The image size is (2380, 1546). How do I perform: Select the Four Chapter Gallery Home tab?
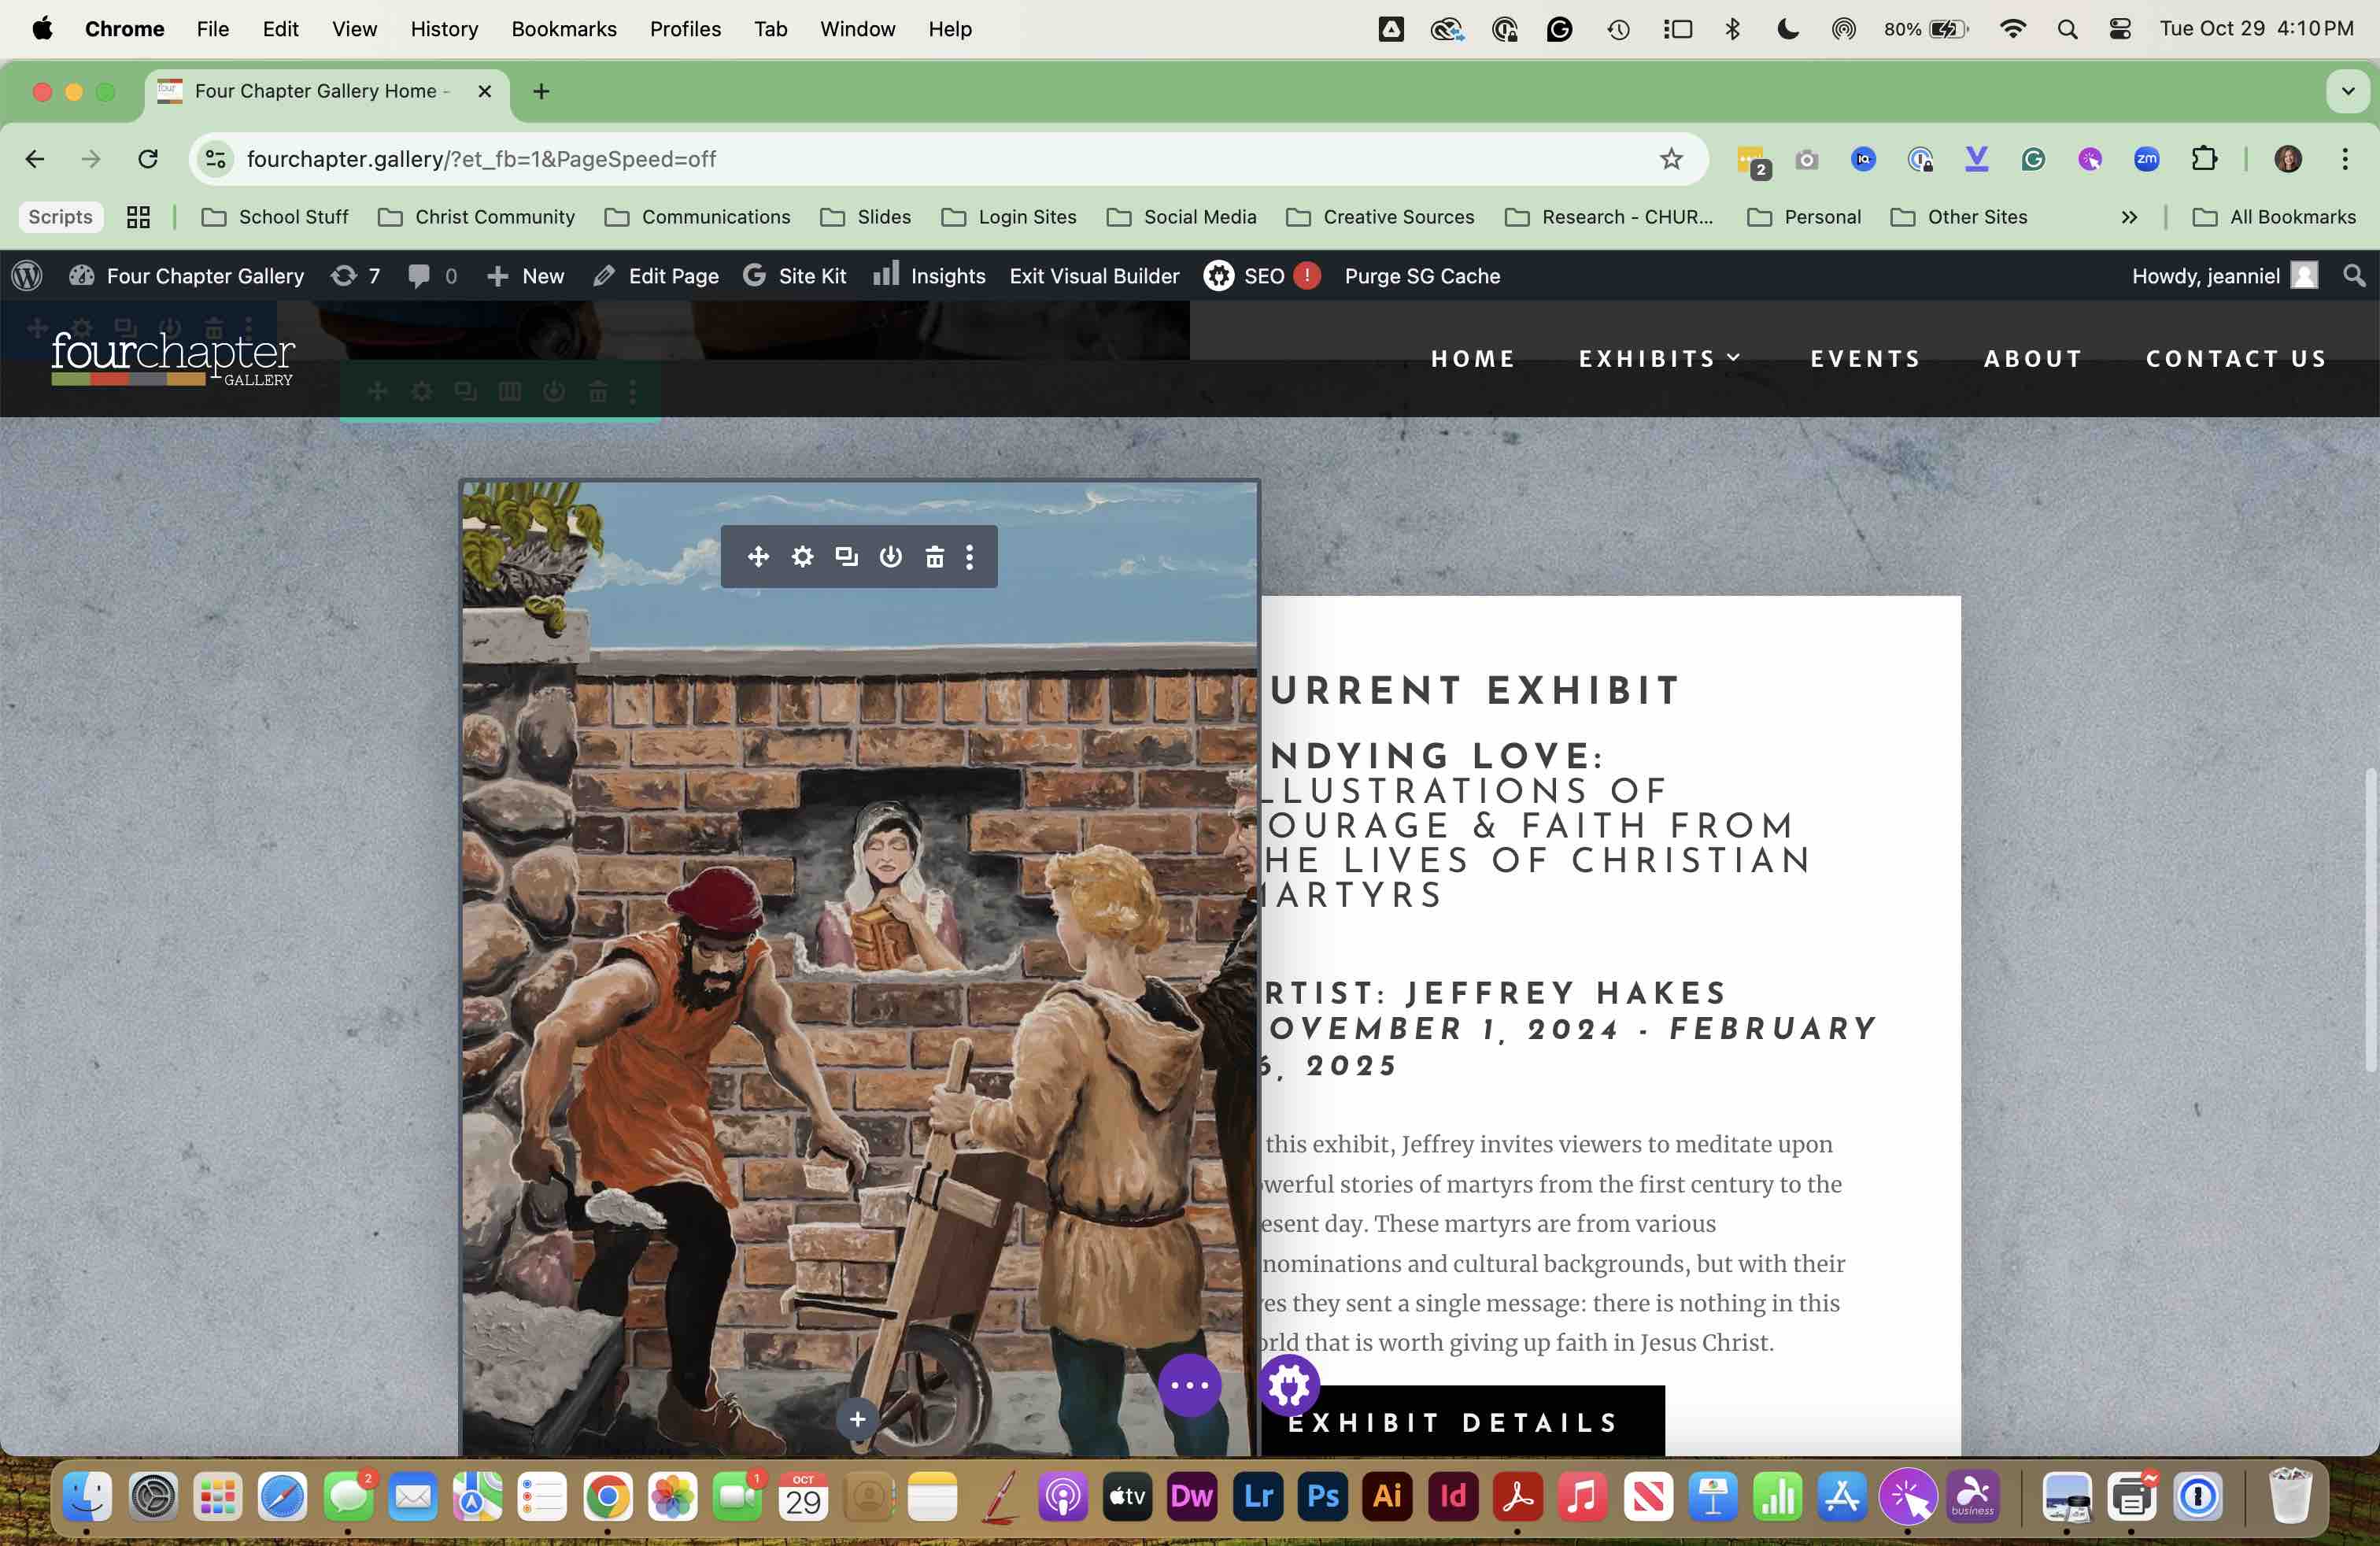(x=327, y=91)
